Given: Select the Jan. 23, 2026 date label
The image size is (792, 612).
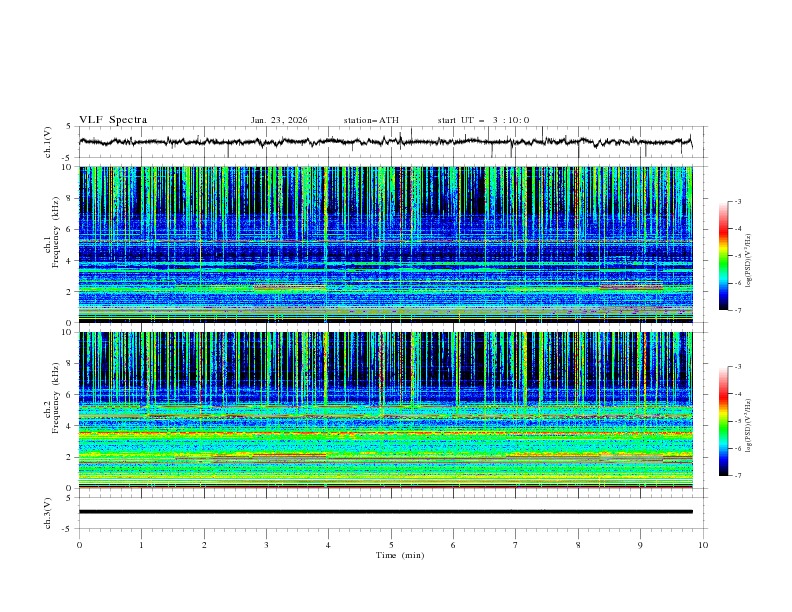Looking at the screenshot, I should [x=279, y=120].
